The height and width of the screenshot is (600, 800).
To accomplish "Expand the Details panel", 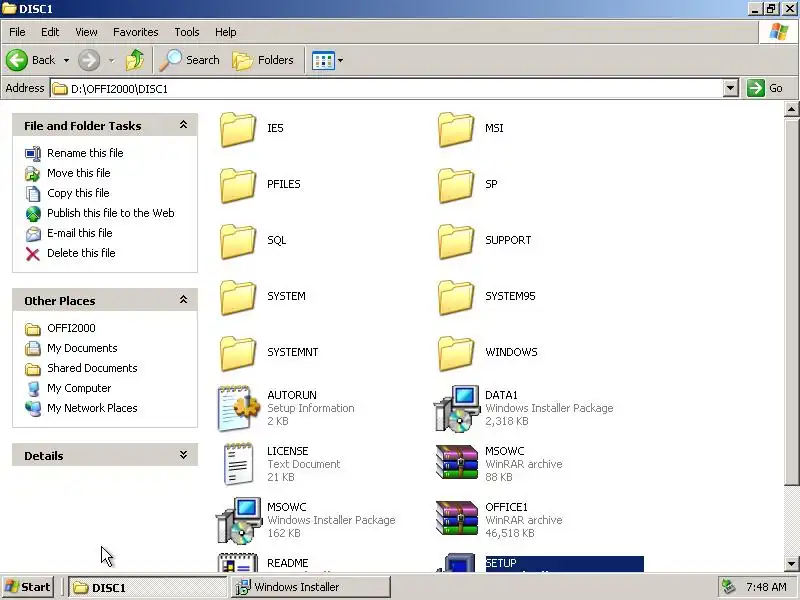I will coord(183,455).
